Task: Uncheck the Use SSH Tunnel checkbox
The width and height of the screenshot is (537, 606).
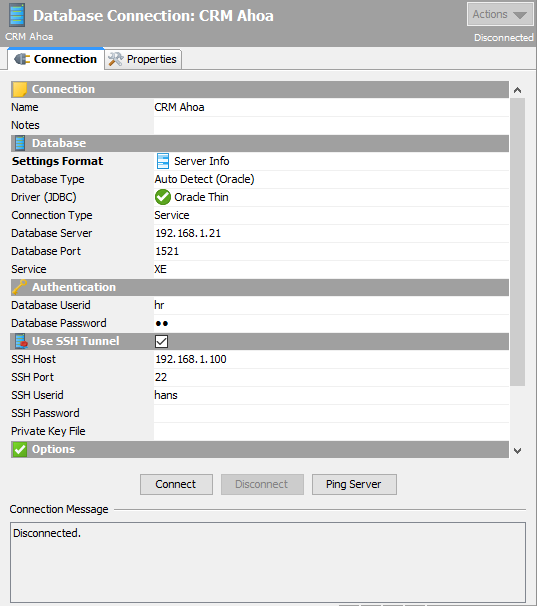Action: pyautogui.click(x=161, y=341)
